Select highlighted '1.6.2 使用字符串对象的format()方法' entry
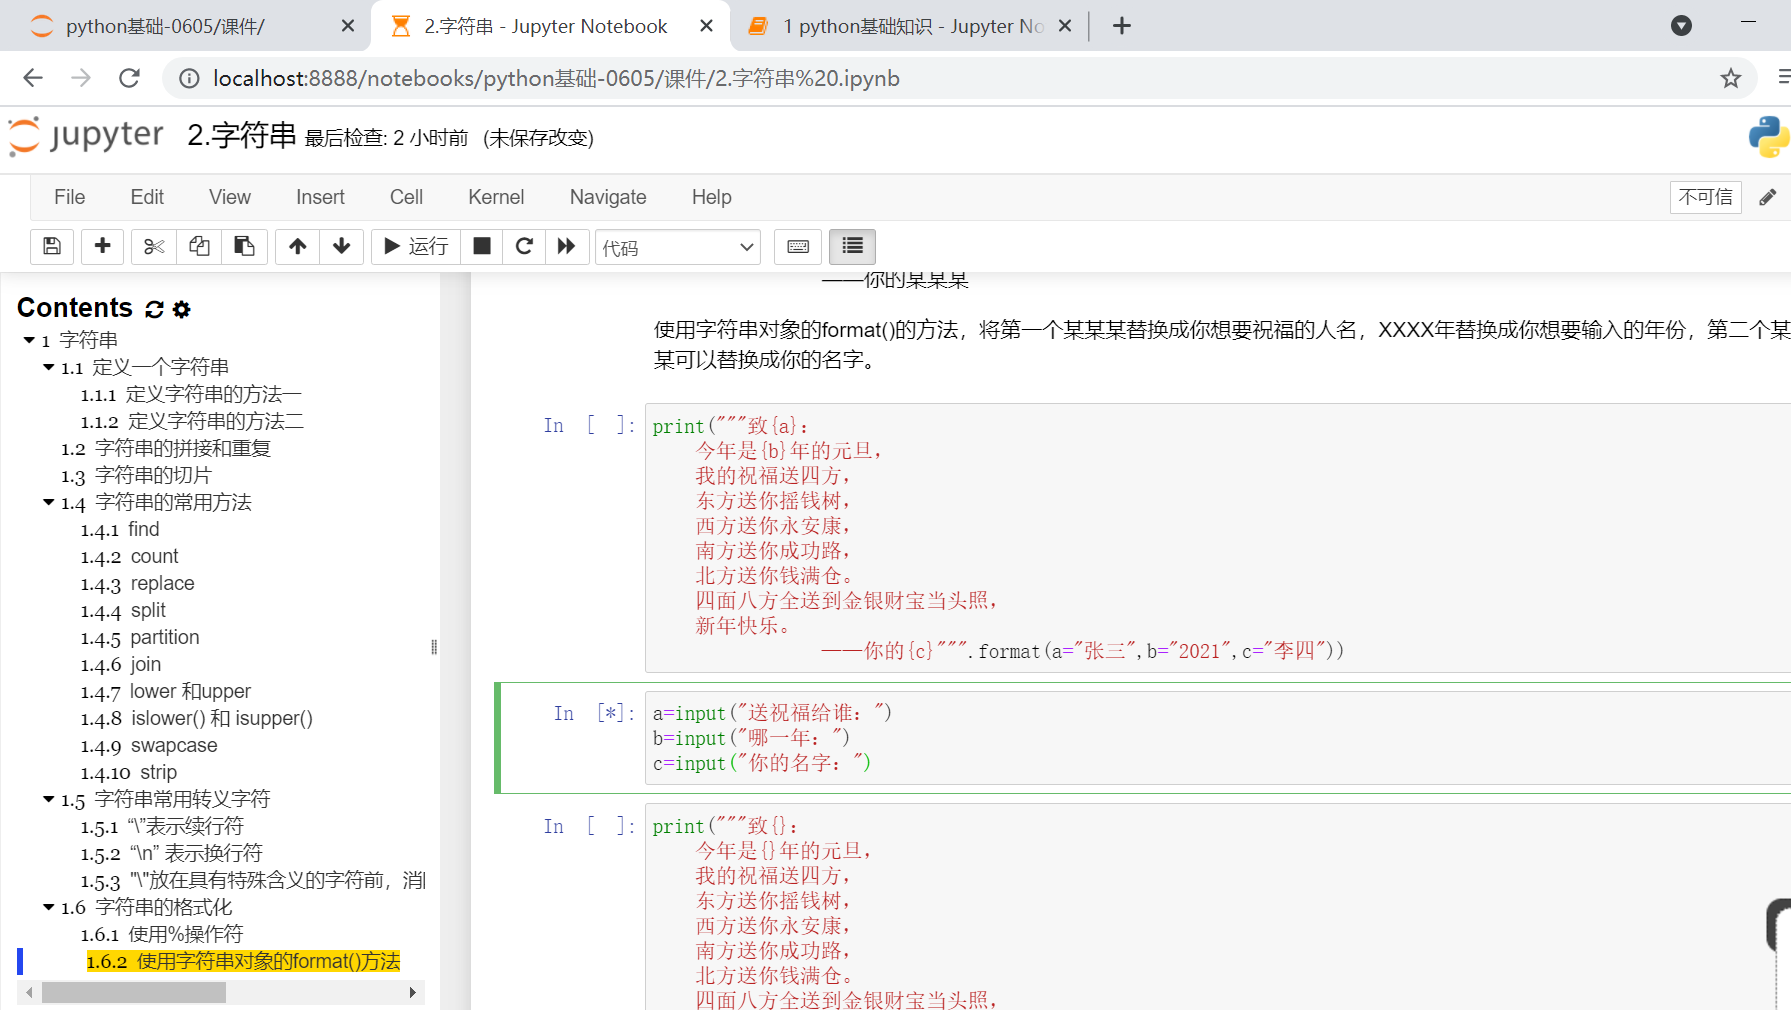This screenshot has width=1791, height=1010. 243,962
